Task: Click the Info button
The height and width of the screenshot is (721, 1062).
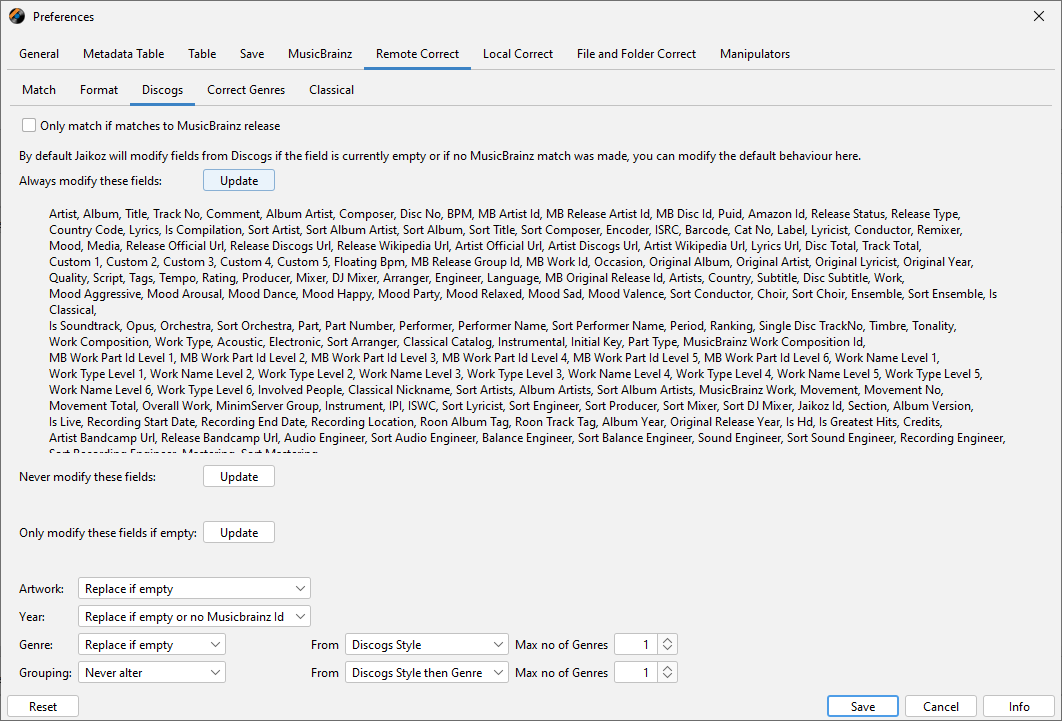Action: click(x=1019, y=707)
